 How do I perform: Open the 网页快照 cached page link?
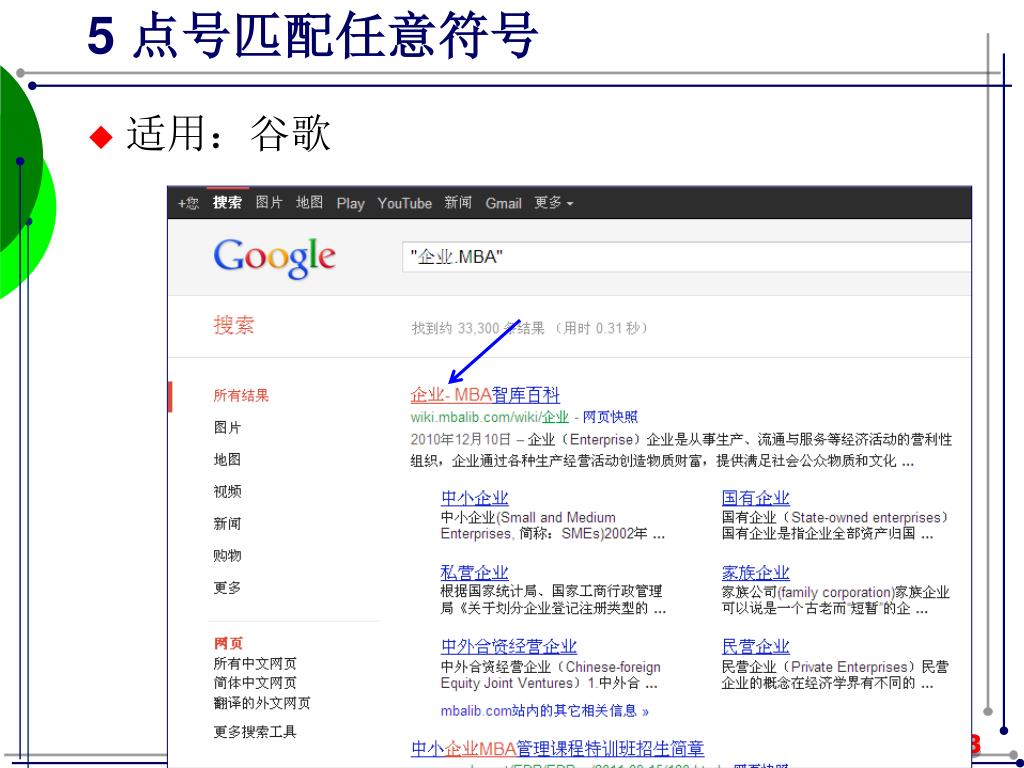pyautogui.click(x=610, y=417)
